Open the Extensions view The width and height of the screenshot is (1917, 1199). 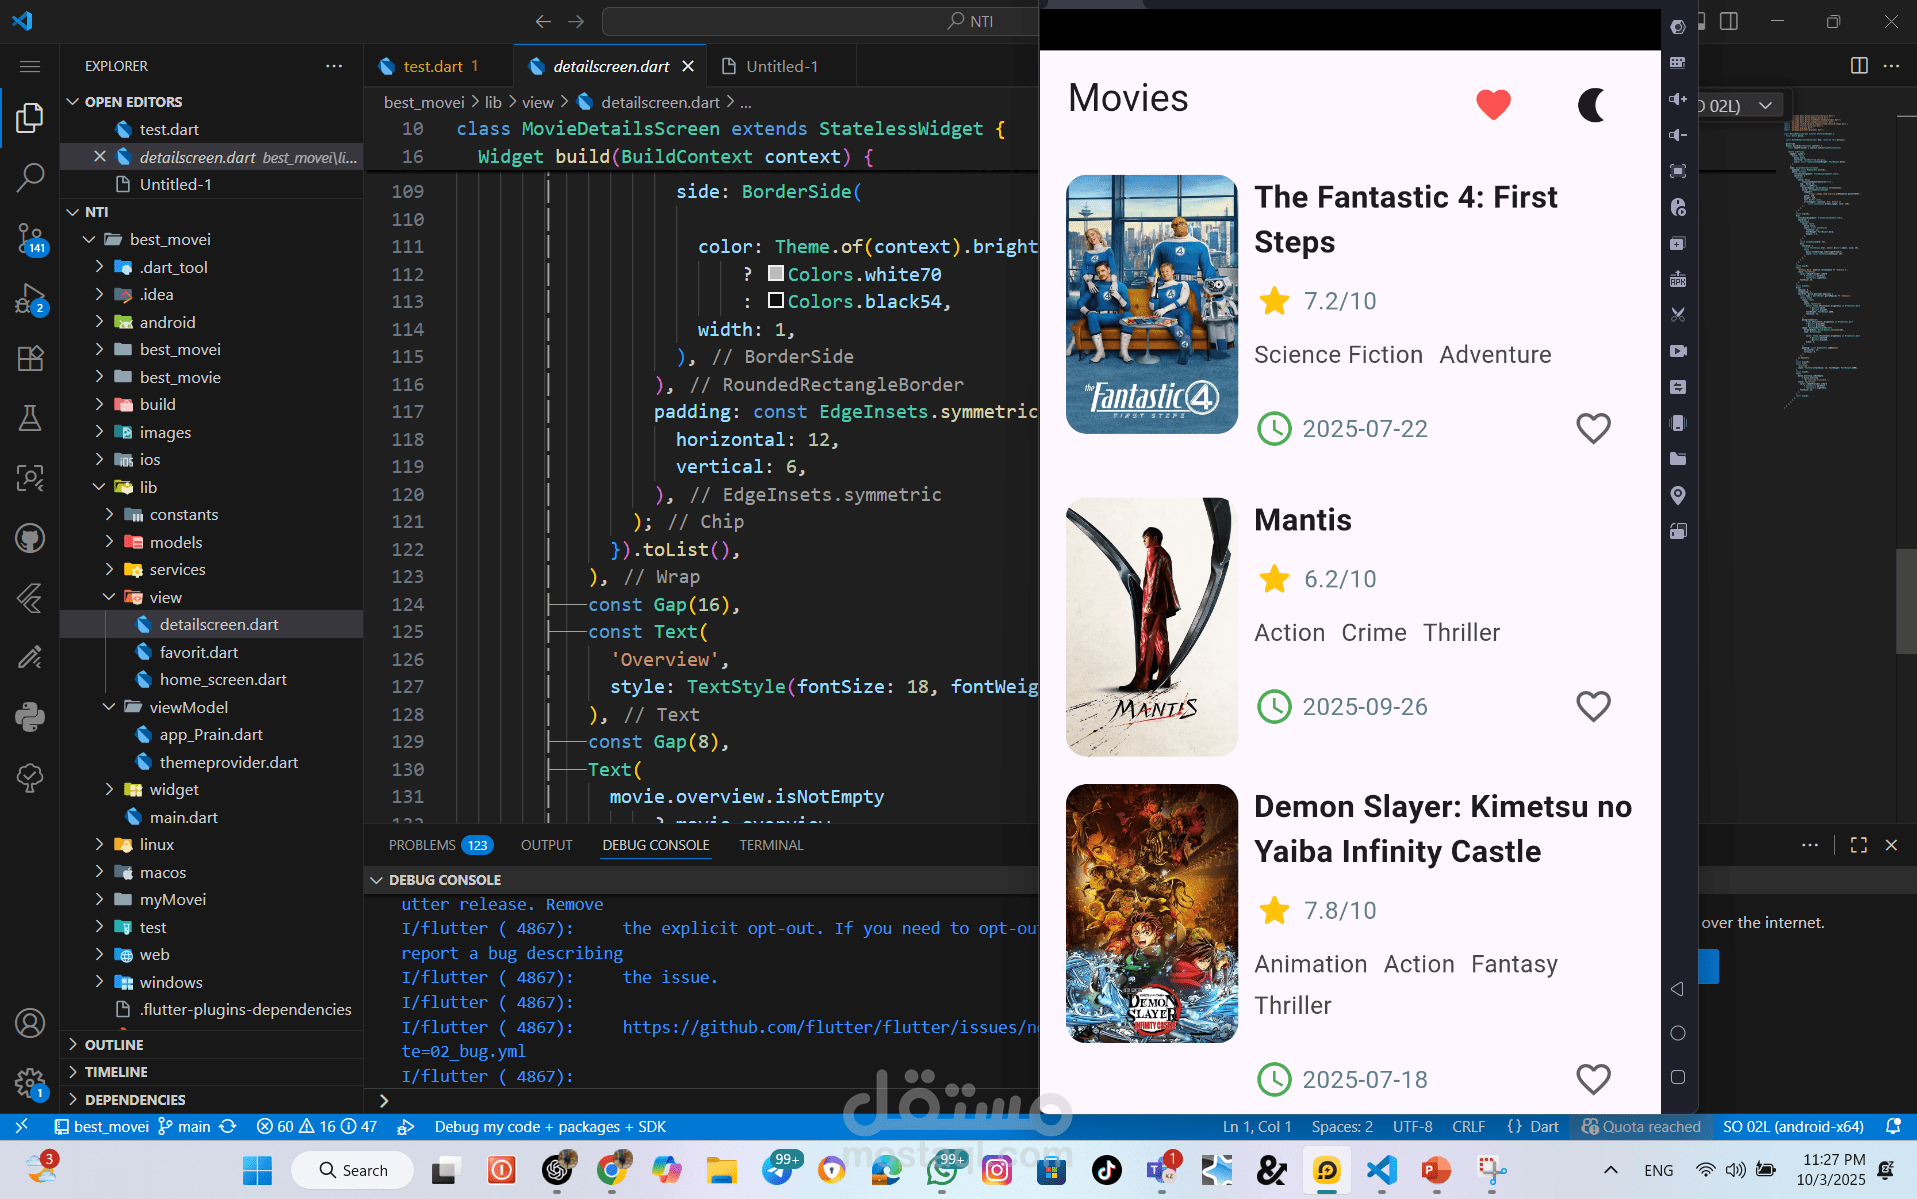[30, 358]
